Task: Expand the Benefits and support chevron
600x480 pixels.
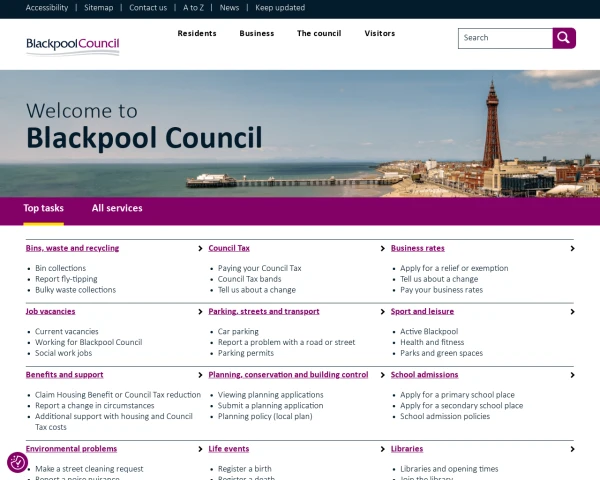Action: coord(200,375)
